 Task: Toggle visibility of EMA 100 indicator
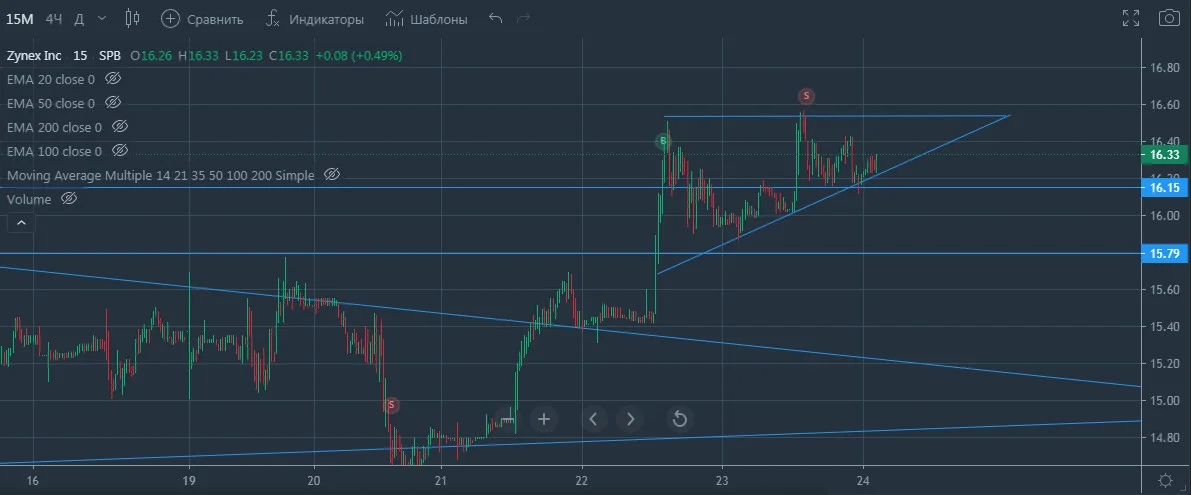120,151
